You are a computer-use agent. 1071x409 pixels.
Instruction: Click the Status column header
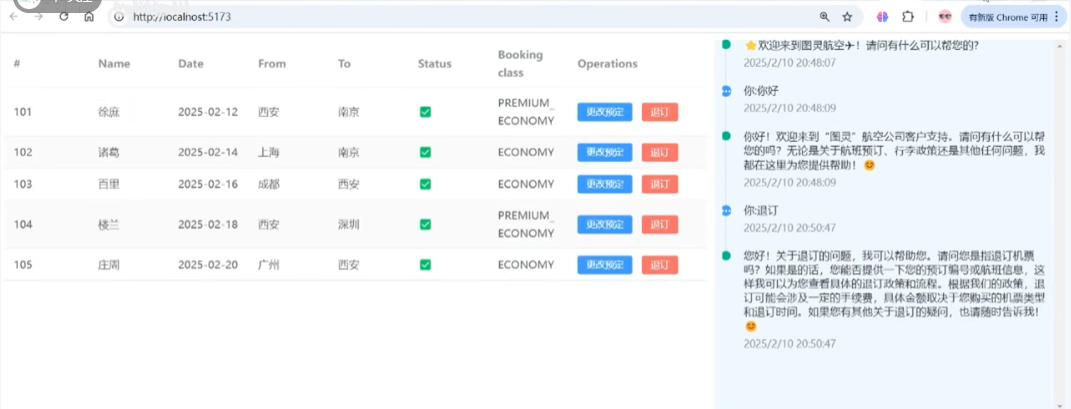434,64
